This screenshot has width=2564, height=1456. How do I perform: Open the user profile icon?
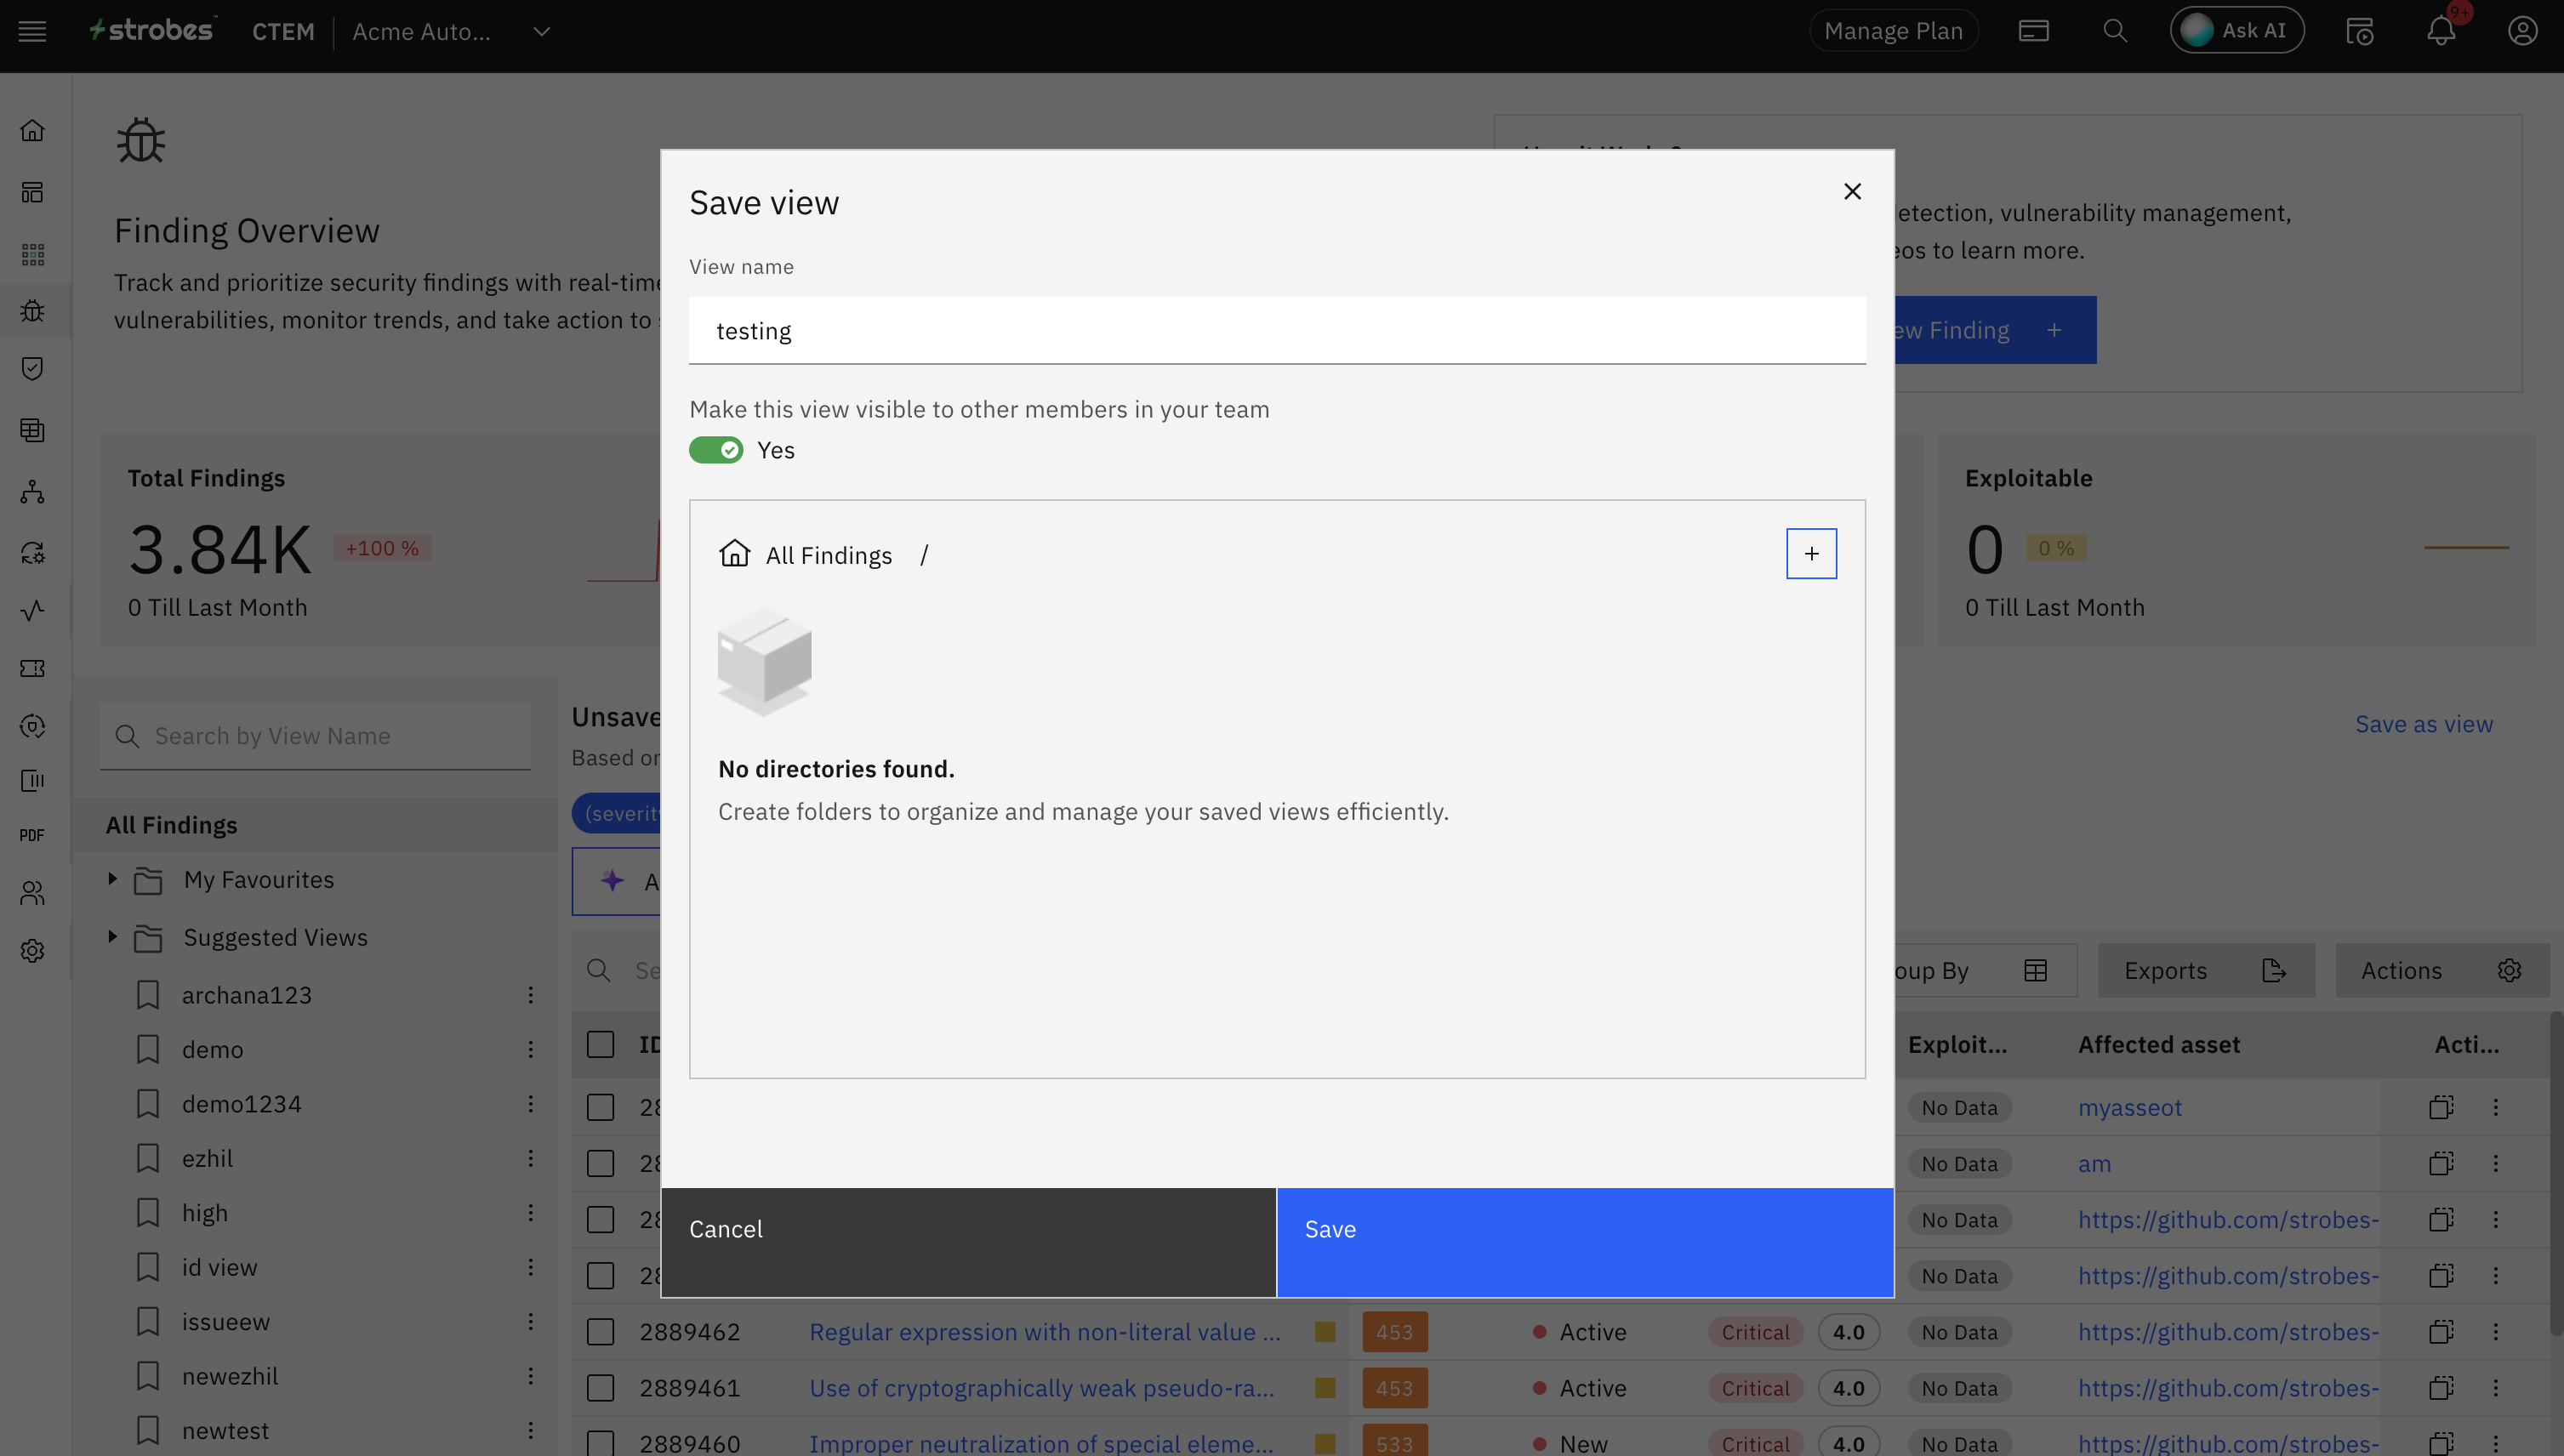[x=2522, y=31]
